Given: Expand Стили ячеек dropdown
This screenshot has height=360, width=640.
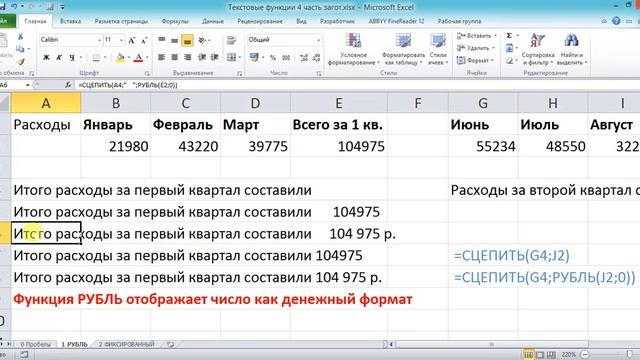Looking at the screenshot, I should coord(438,50).
